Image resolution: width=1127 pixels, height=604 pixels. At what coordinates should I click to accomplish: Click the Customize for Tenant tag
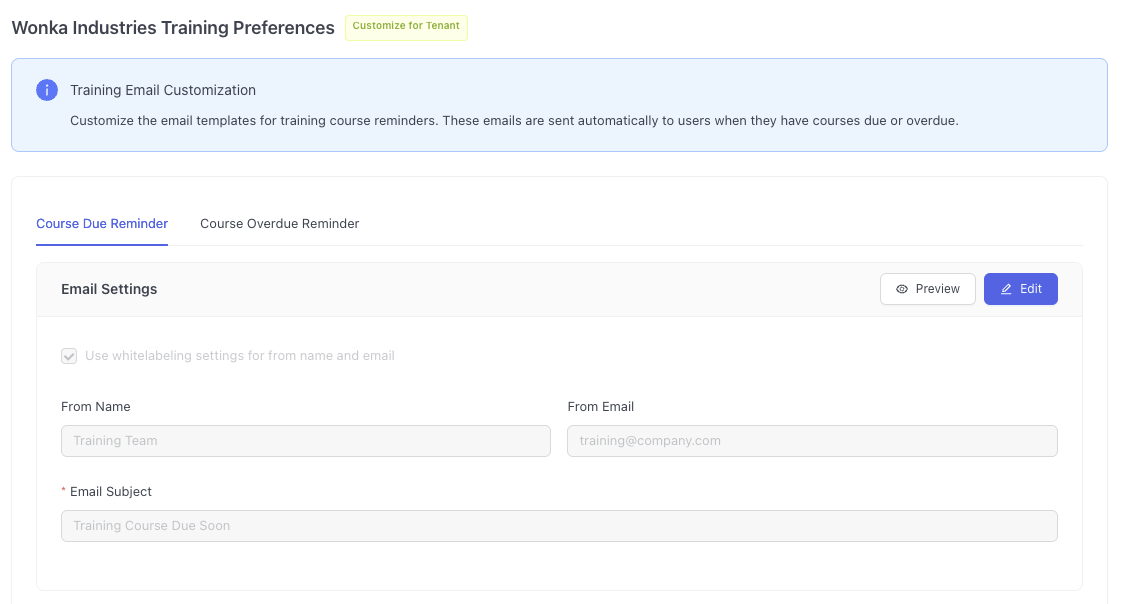(x=406, y=27)
